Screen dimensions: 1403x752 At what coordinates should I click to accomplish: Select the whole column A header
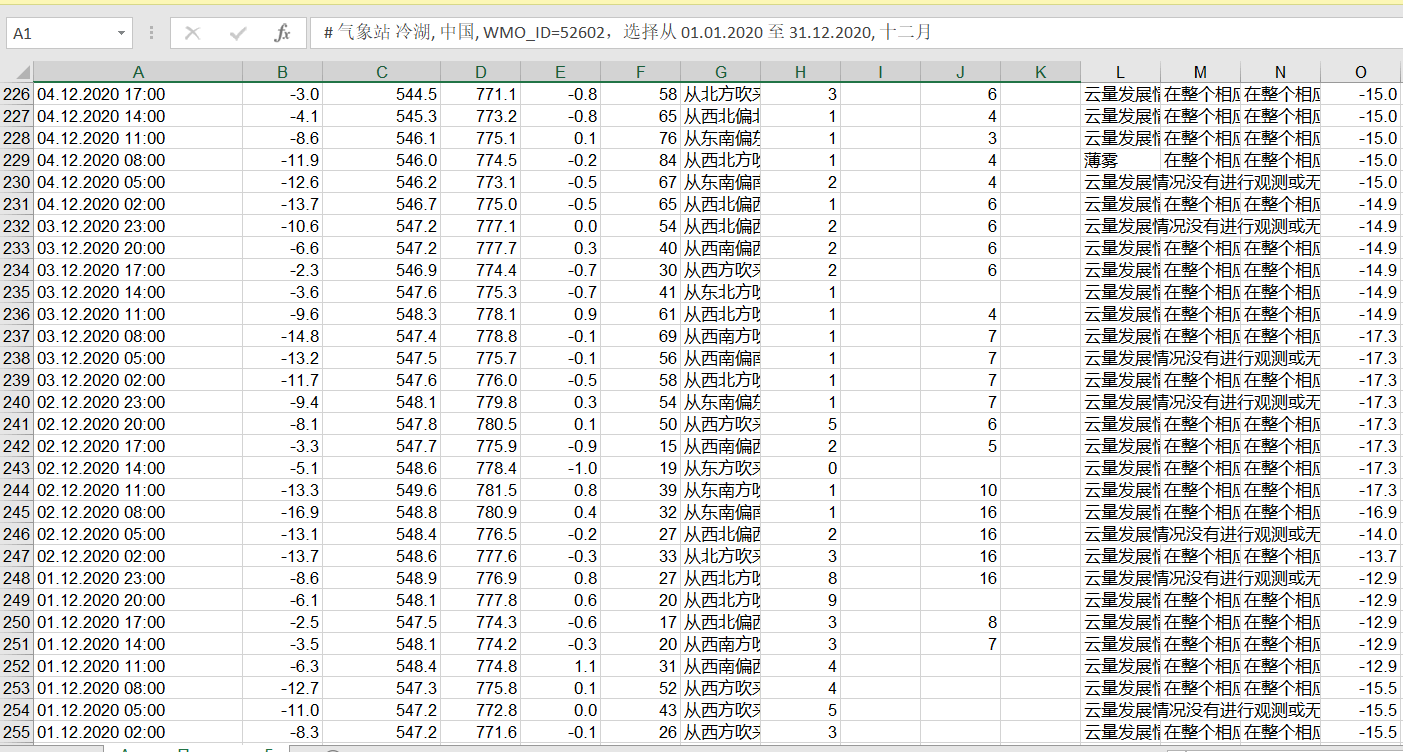(x=138, y=72)
